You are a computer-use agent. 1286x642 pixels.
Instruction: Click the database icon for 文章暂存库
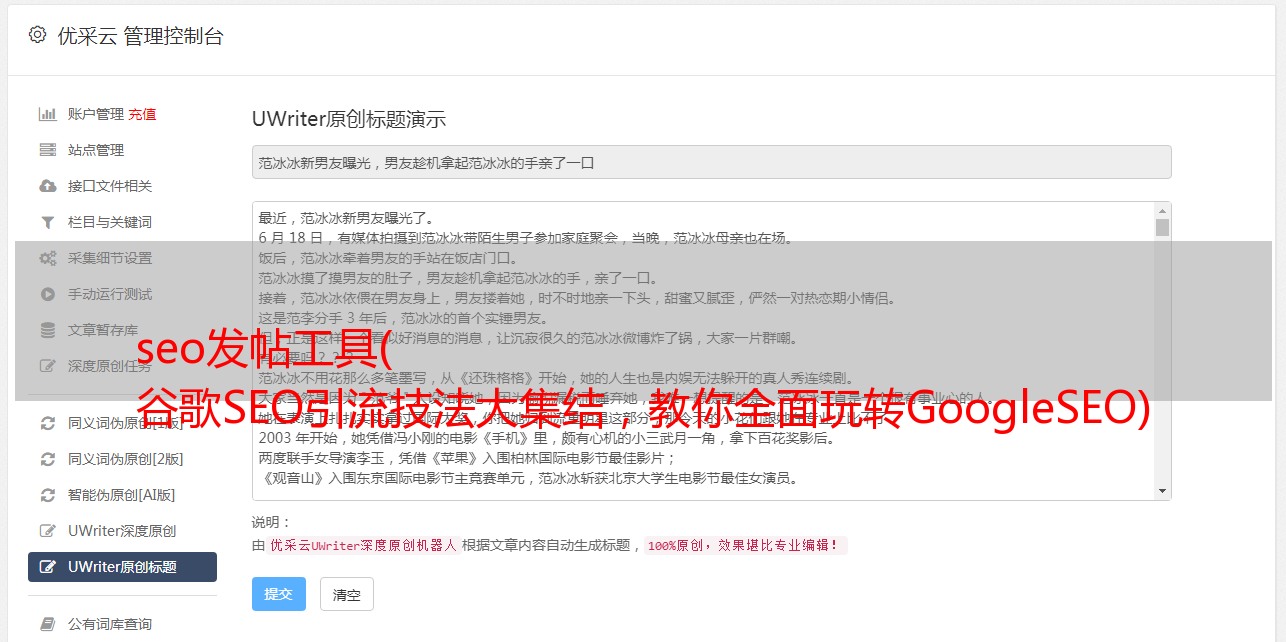(47, 330)
